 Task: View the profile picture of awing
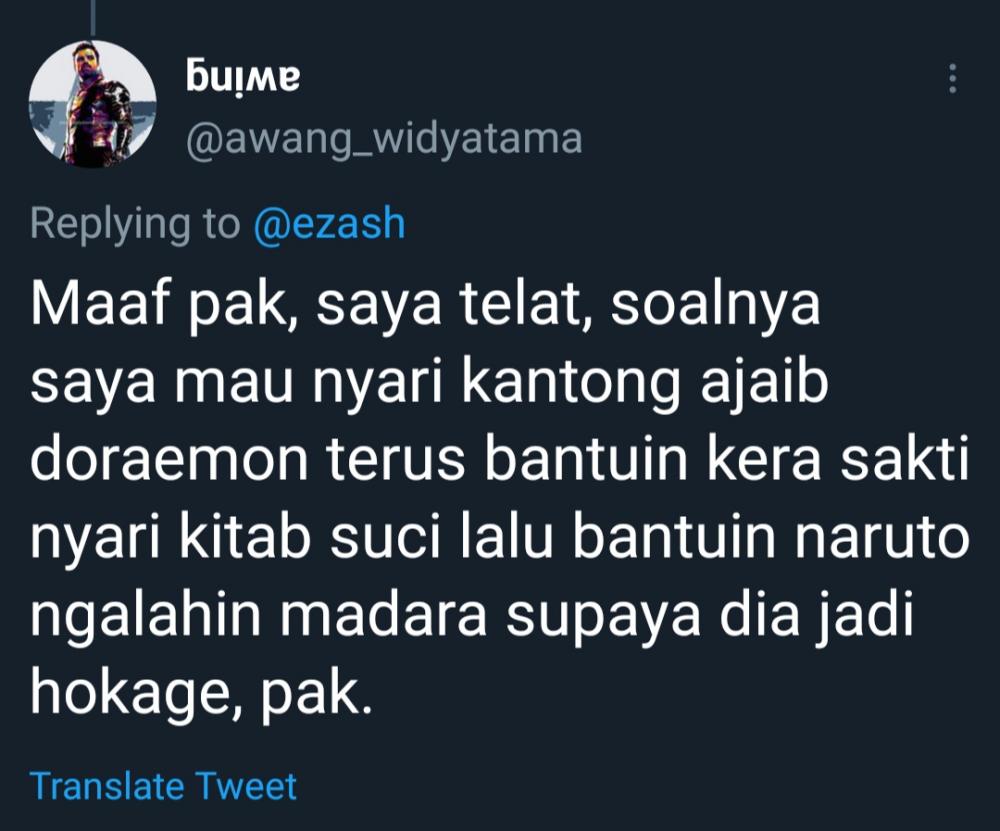point(92,104)
